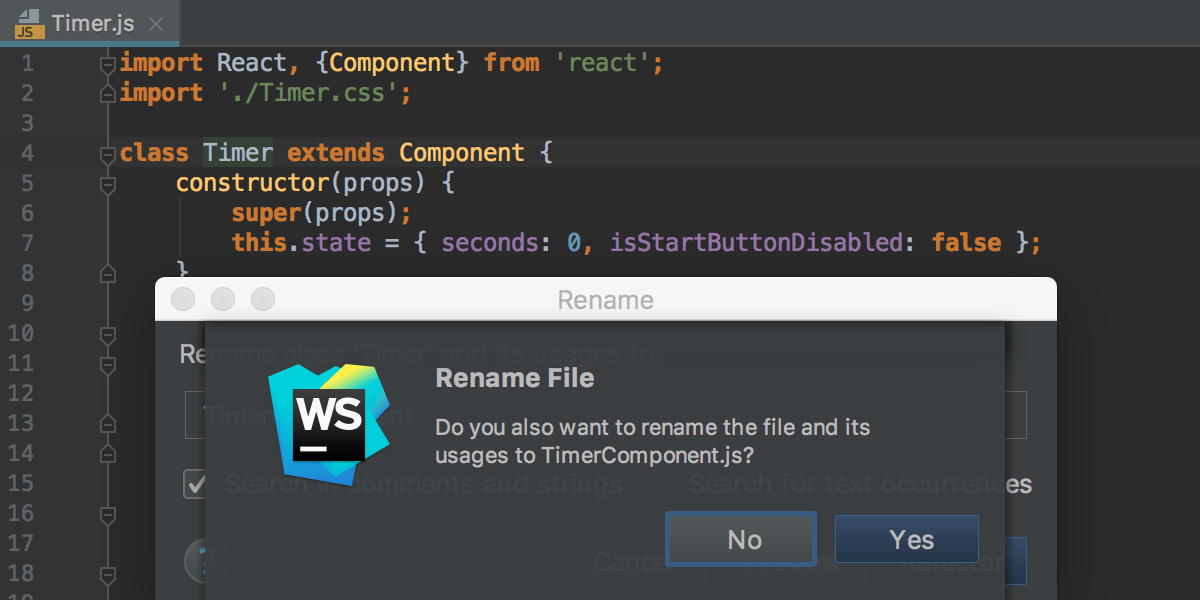This screenshot has width=1200, height=600.
Task: Collapse the import block fold at line 1
Action: point(107,65)
